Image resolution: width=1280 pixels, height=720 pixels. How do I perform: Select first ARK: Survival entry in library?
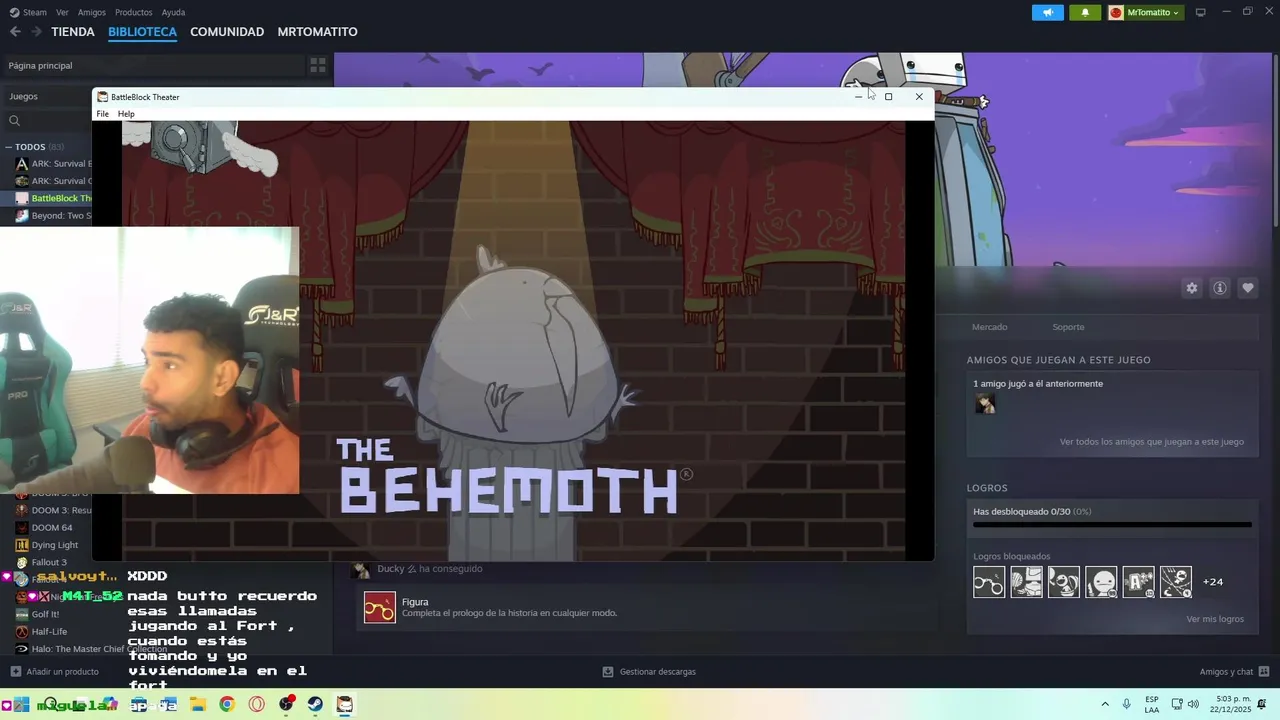tap(54, 164)
